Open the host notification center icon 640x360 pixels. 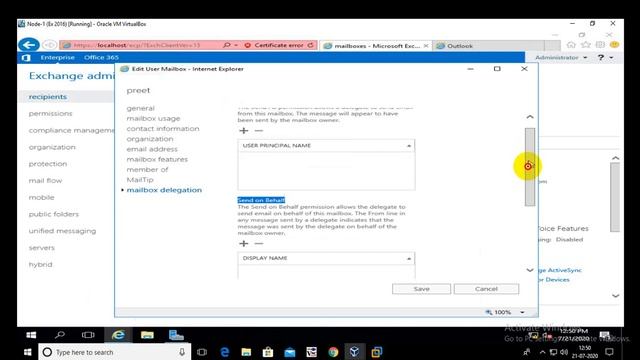pyautogui.click(x=609, y=352)
